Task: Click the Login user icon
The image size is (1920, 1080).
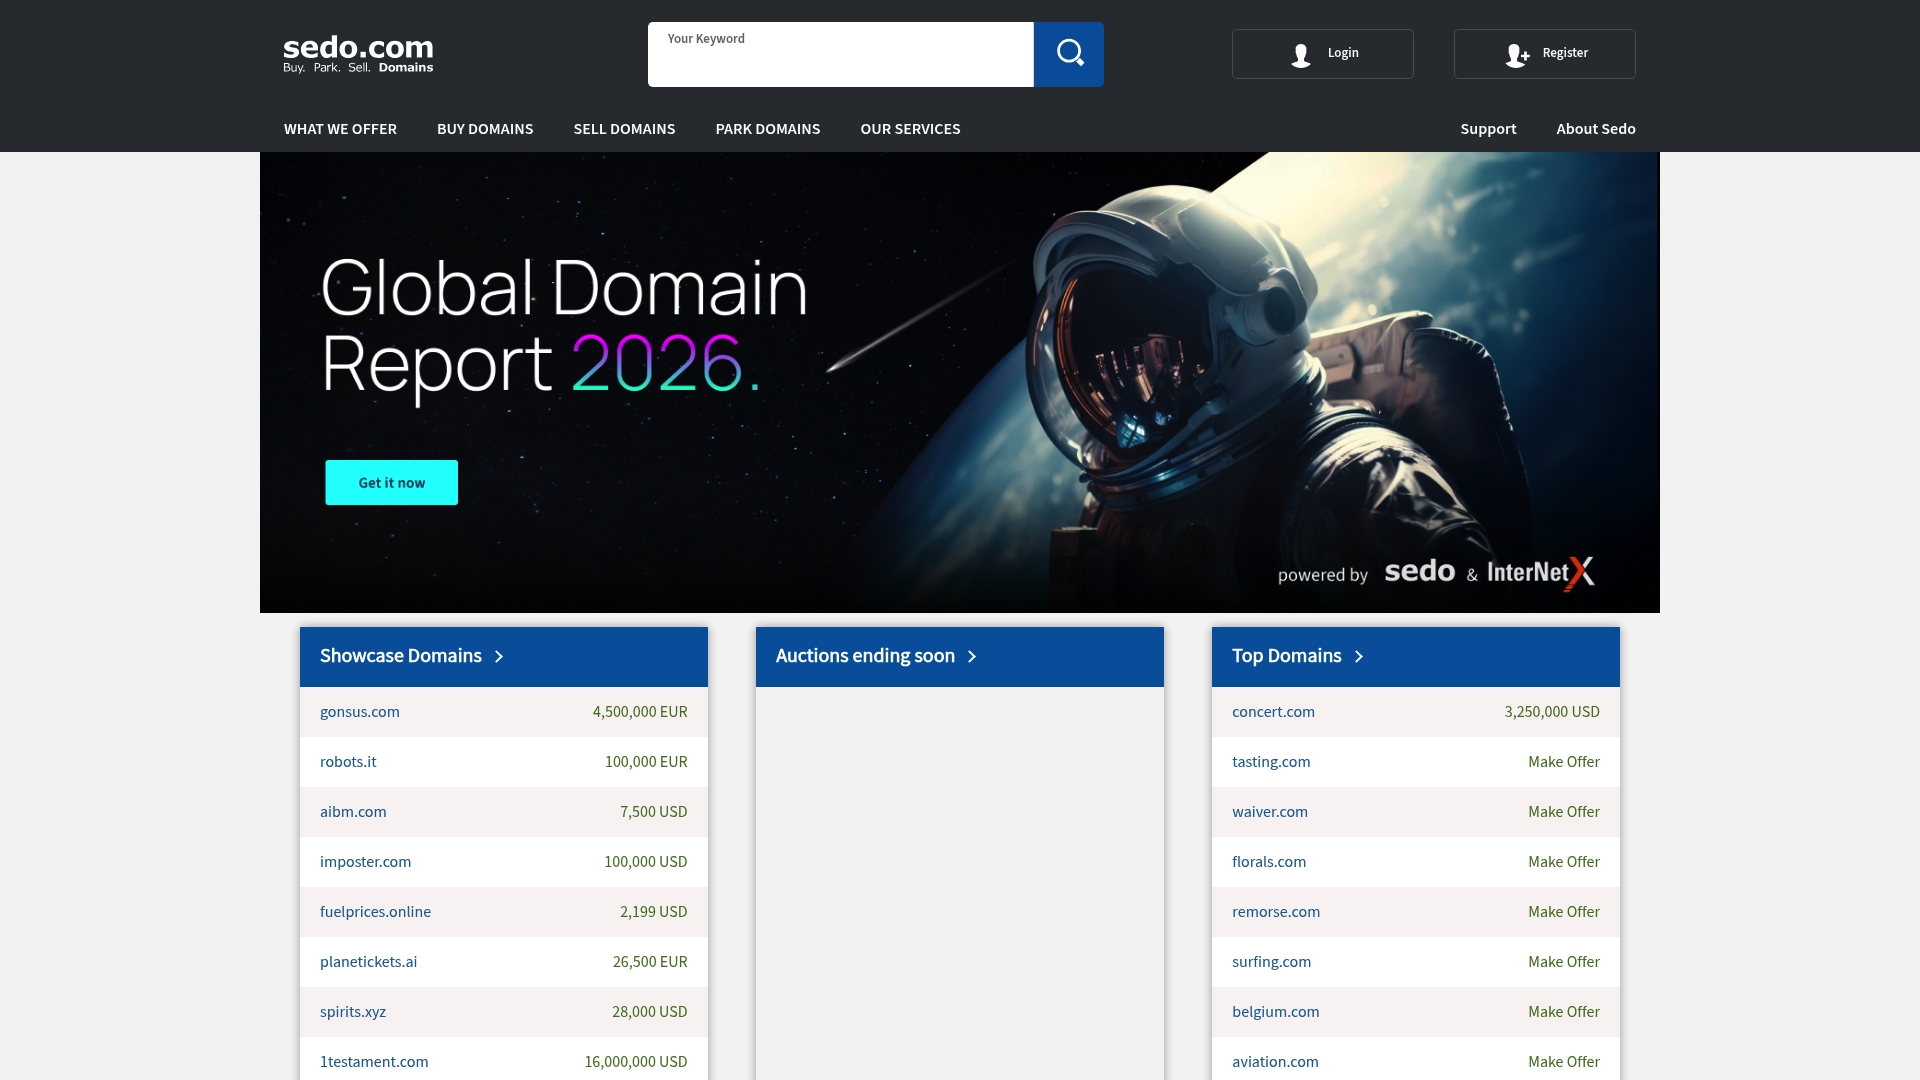Action: (x=1299, y=56)
